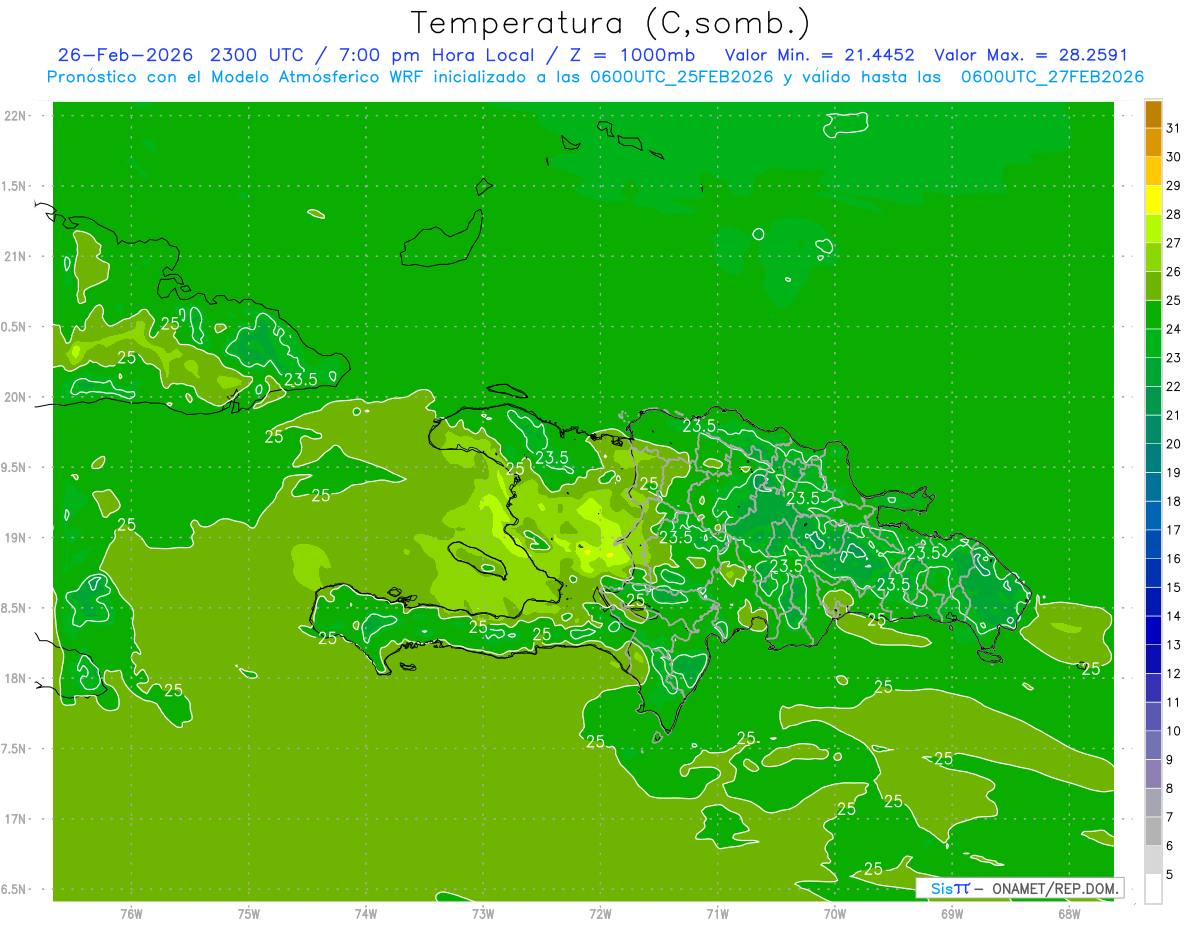Viewport: 1200px width, 927px height.
Task: Click colorbar value '11'
Action: pos(1173,703)
